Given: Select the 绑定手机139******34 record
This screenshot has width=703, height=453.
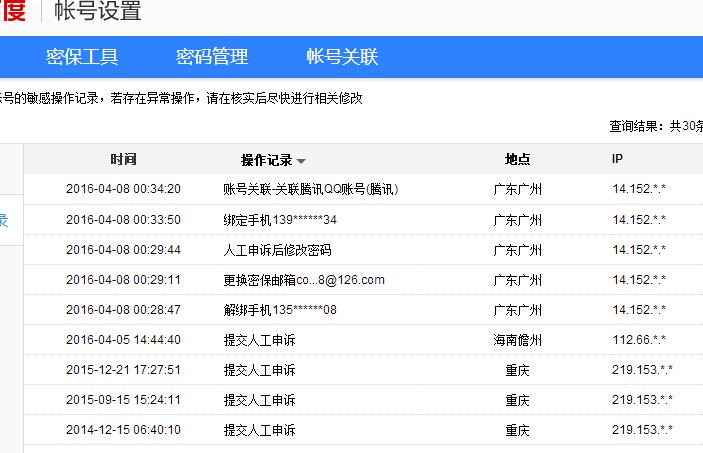Looking at the screenshot, I should tap(280, 220).
